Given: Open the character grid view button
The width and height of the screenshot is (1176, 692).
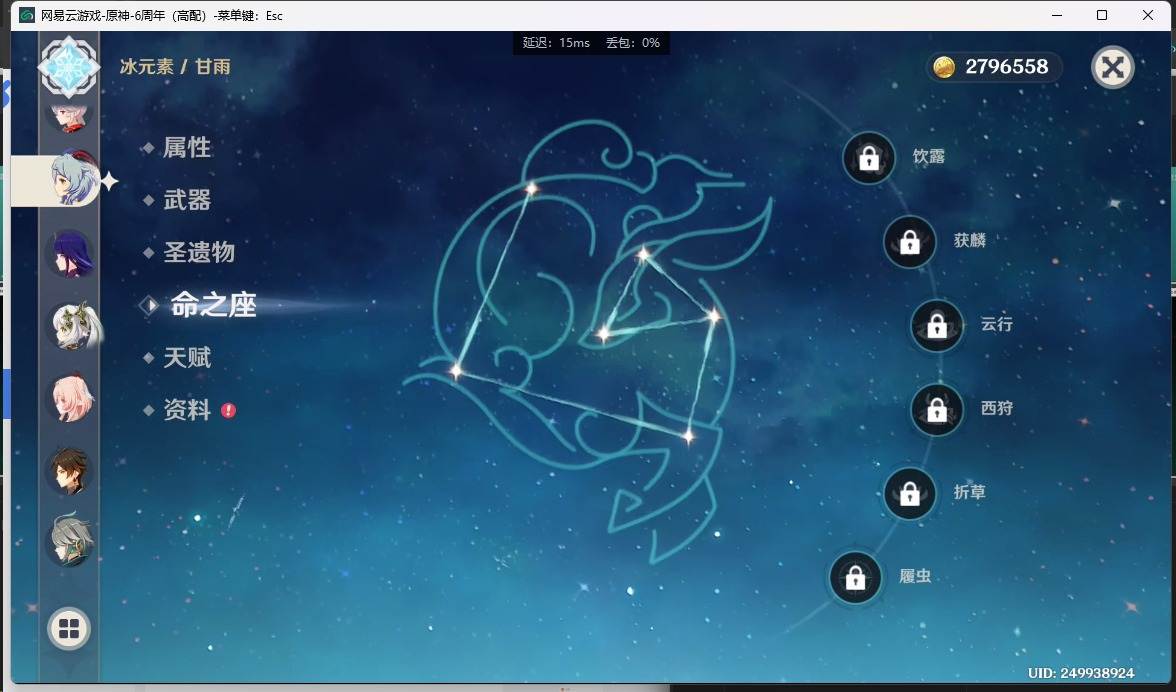Looking at the screenshot, I should [69, 628].
